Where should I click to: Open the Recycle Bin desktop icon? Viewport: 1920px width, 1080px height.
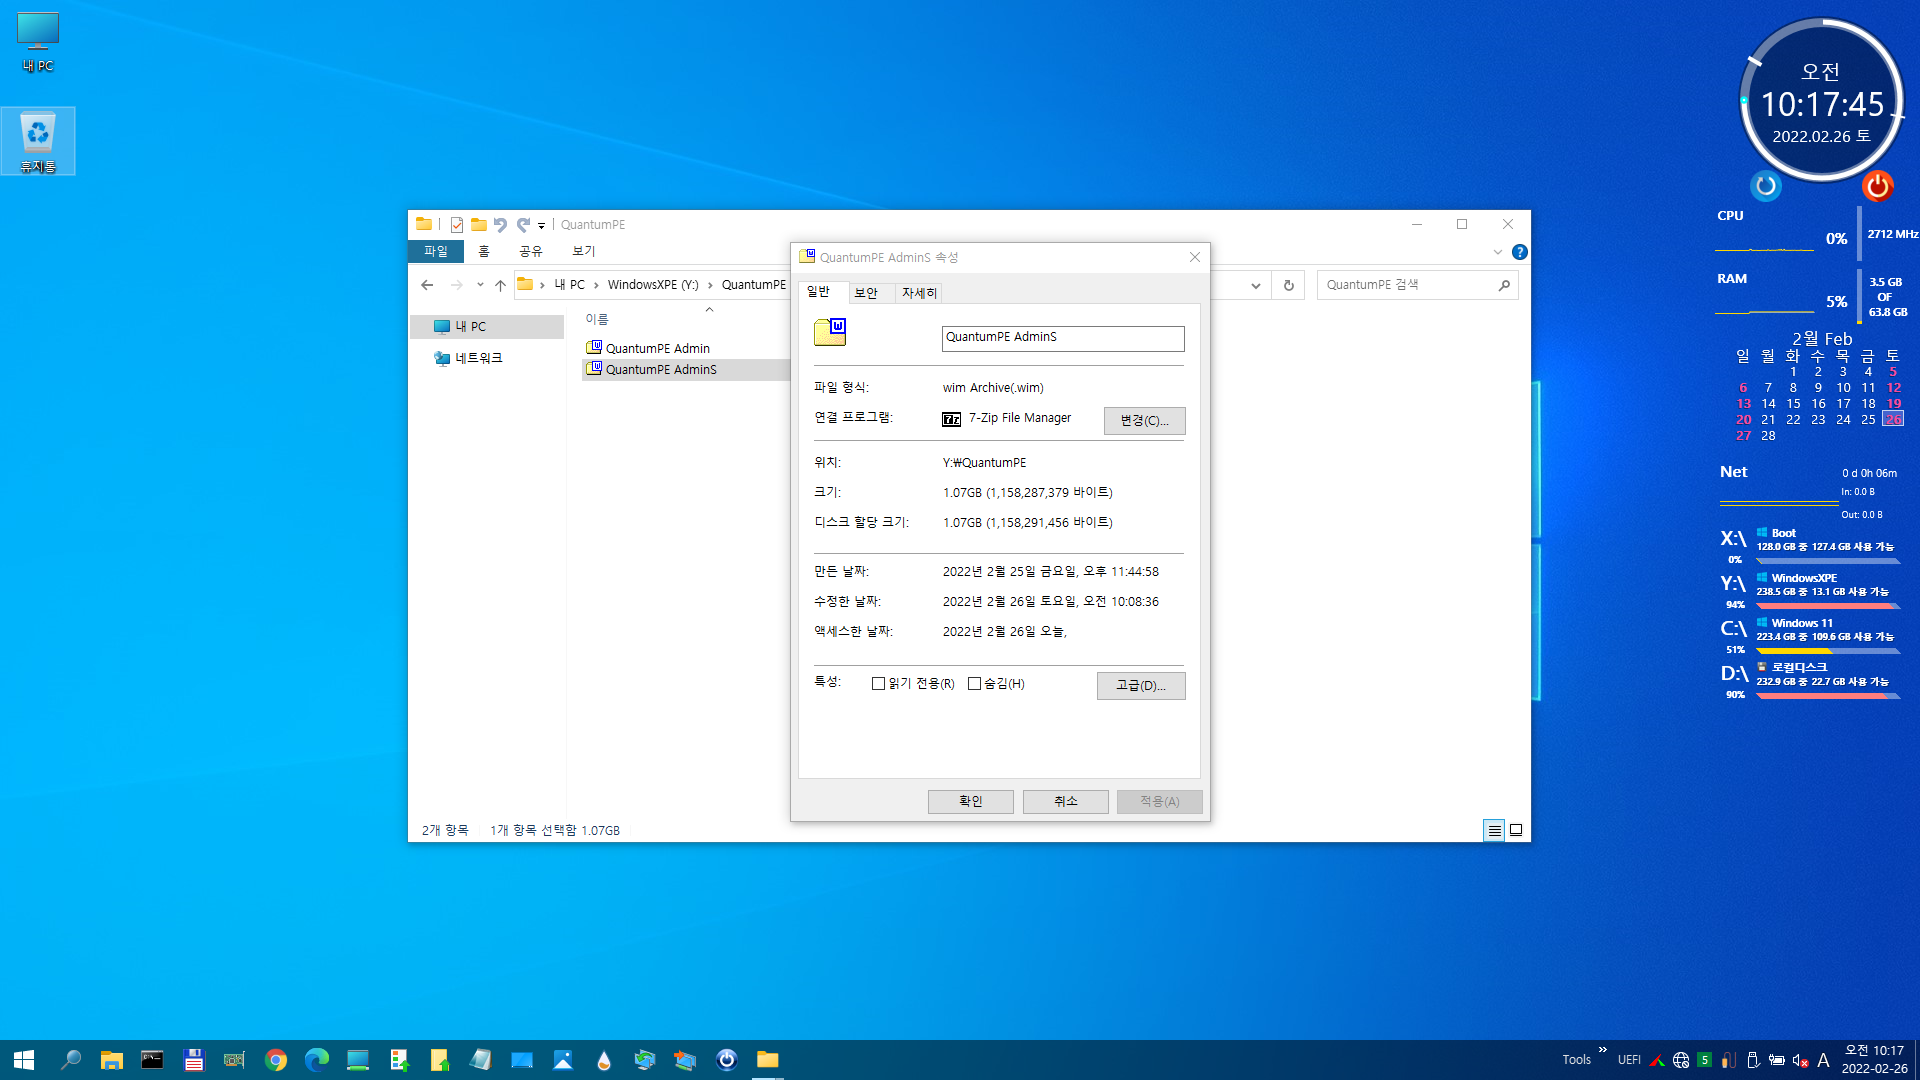[38, 141]
